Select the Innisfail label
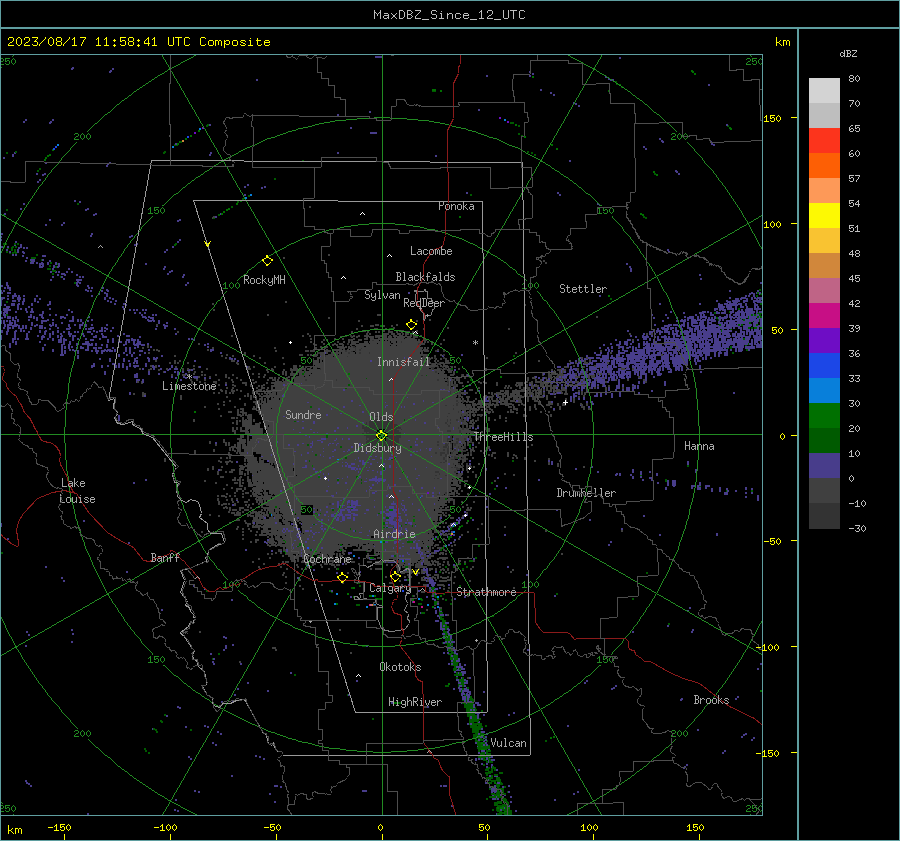The width and height of the screenshot is (900, 841). 404,362
